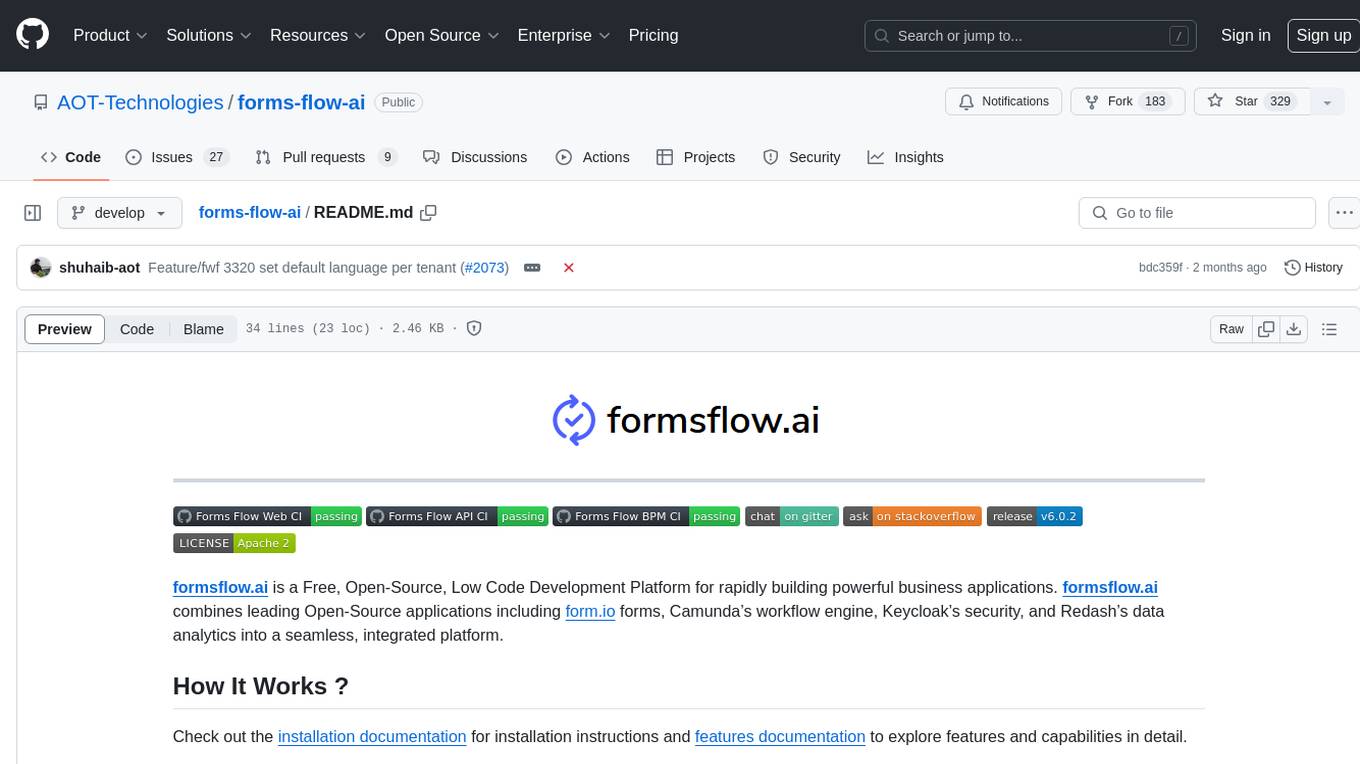Open the Pricing page

pyautogui.click(x=653, y=35)
